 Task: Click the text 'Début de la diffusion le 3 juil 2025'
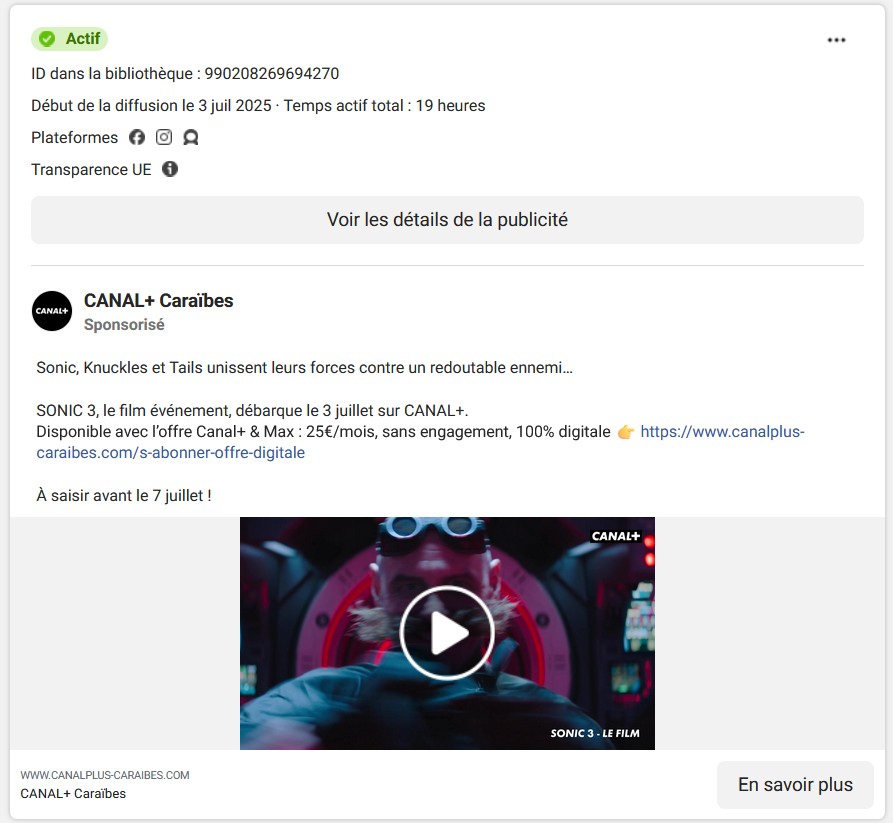(x=151, y=106)
